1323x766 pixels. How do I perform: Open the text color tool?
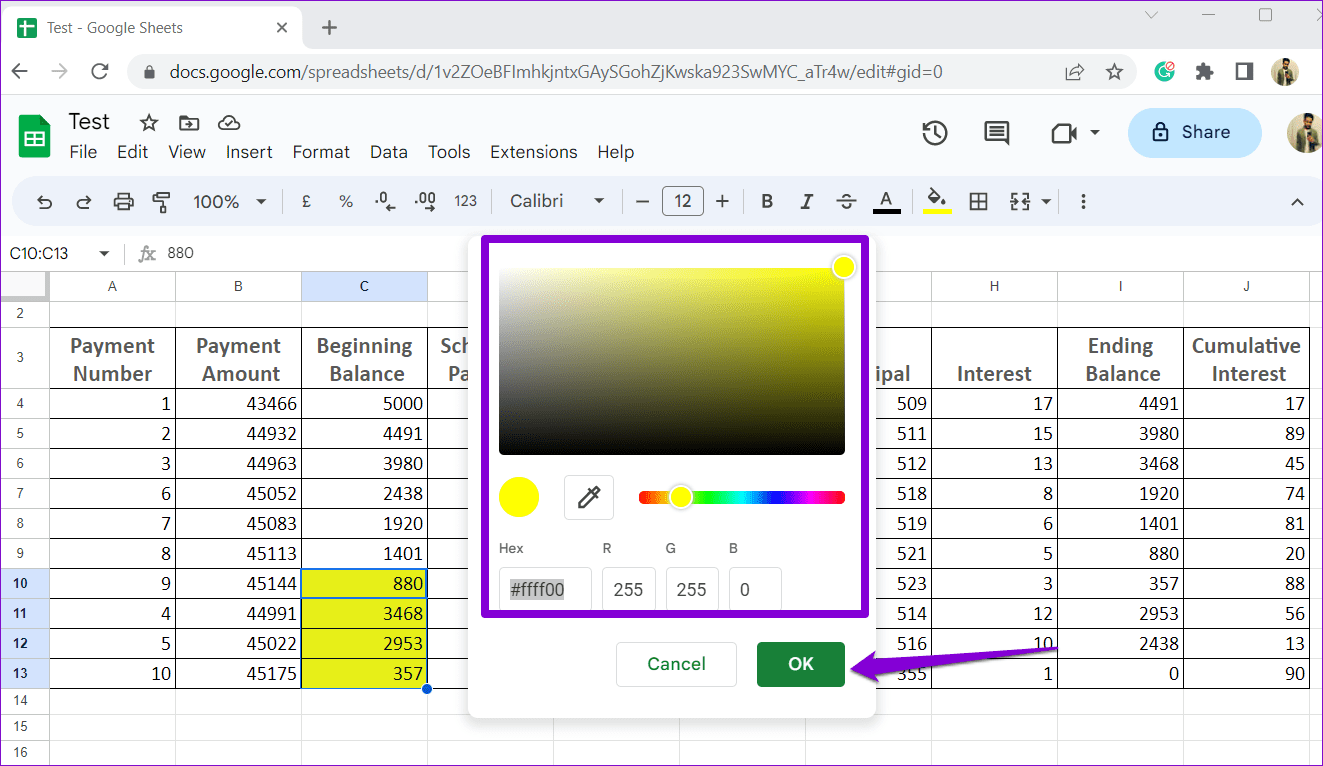click(886, 202)
